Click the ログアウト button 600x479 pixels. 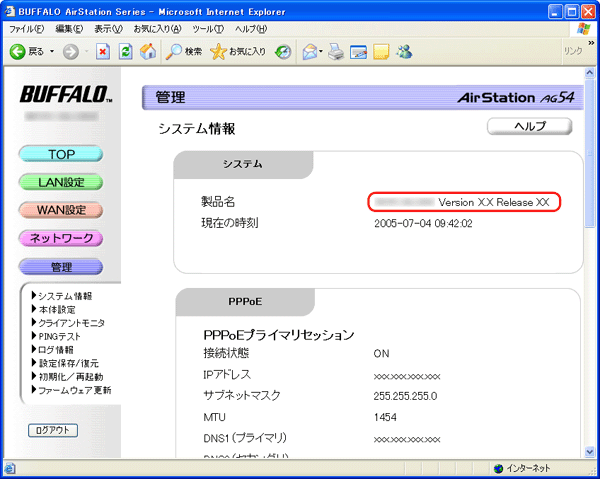point(53,430)
